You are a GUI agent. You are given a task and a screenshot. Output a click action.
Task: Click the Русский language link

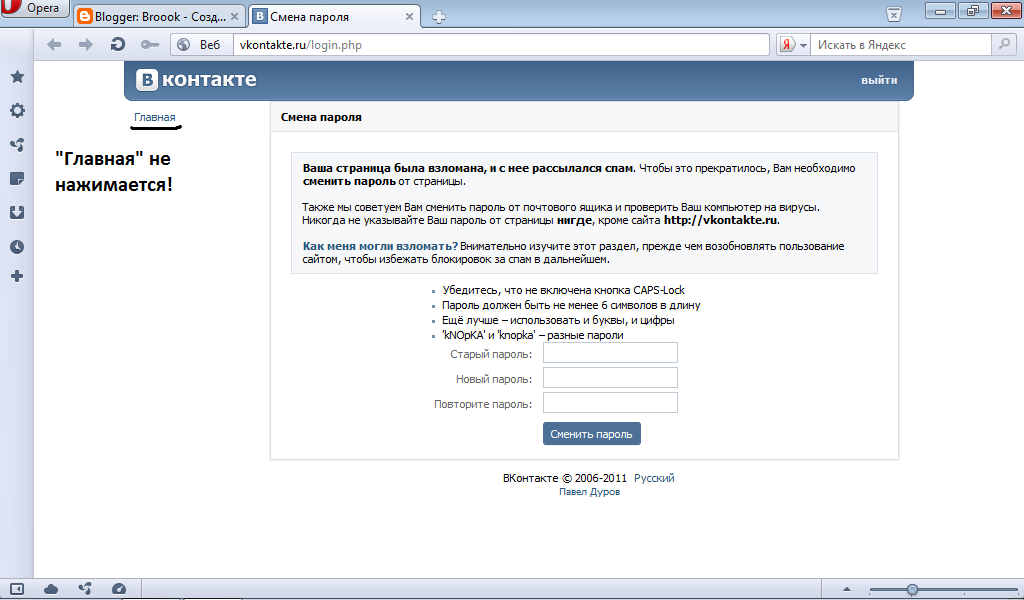click(x=654, y=478)
